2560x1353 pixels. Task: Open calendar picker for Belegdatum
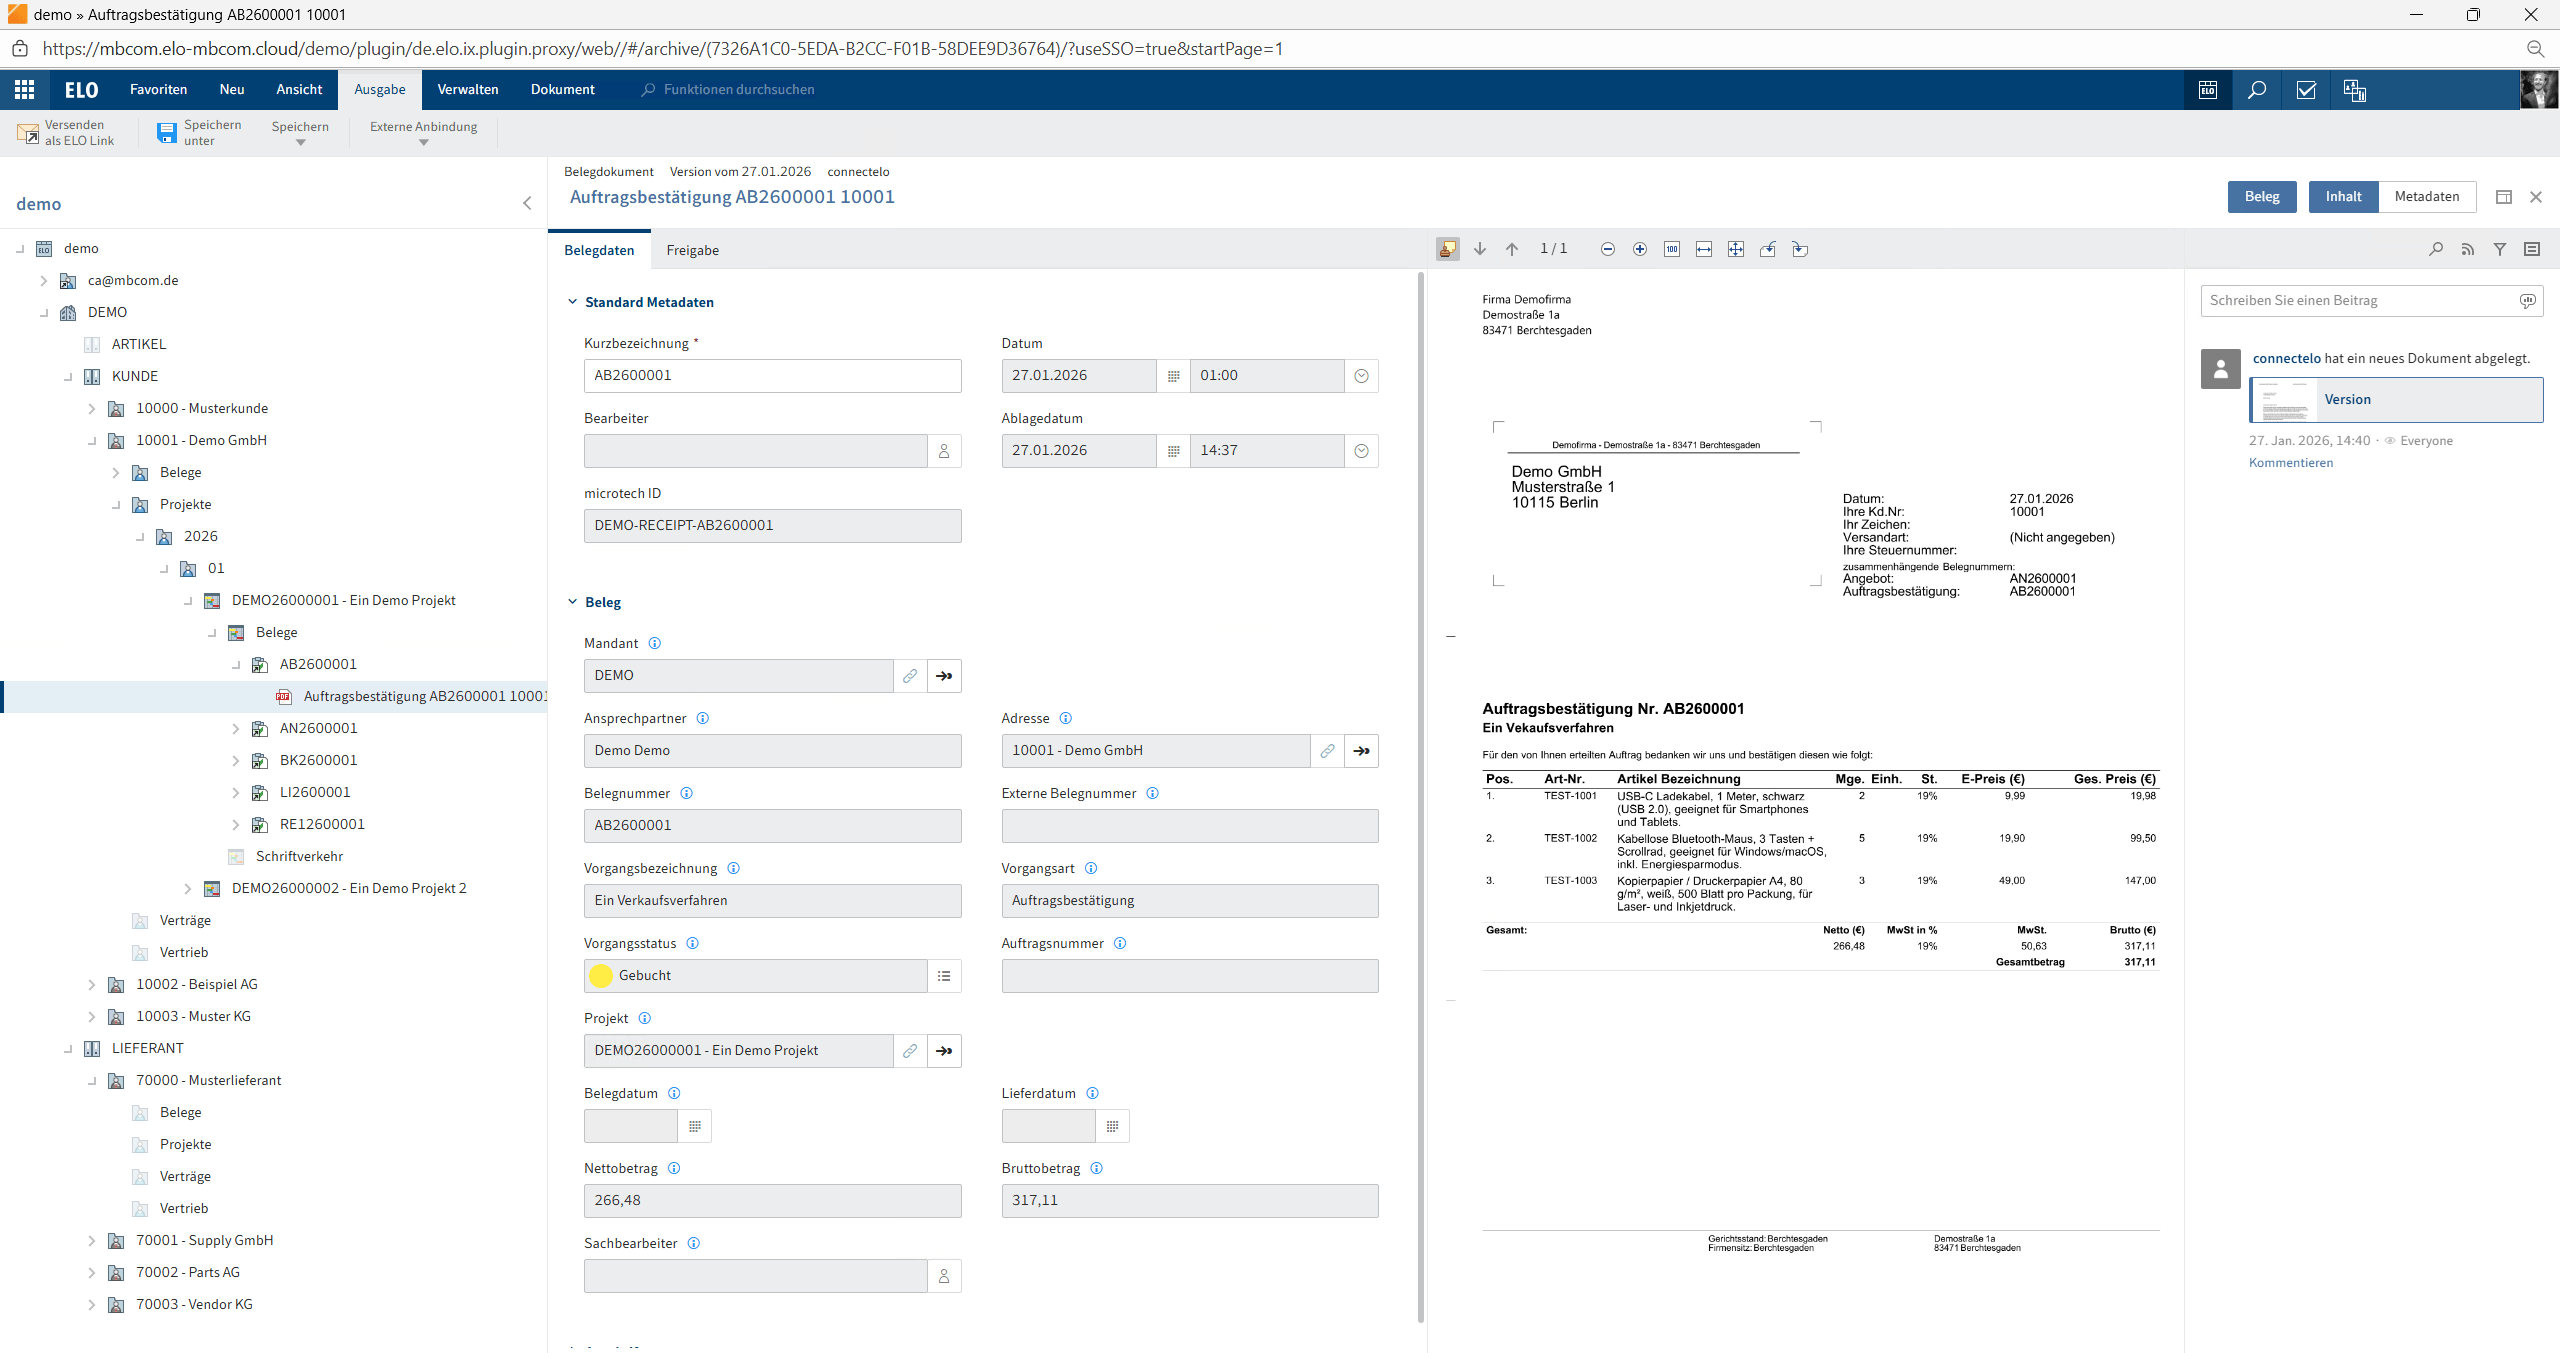[x=695, y=1126]
